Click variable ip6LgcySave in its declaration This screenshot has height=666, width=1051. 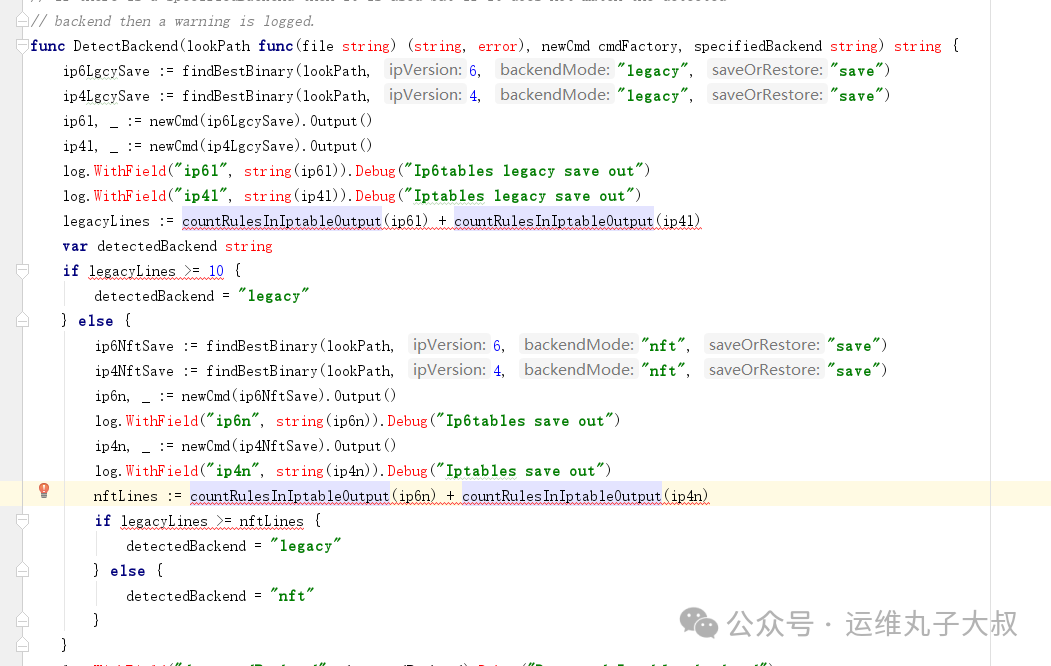coord(106,71)
